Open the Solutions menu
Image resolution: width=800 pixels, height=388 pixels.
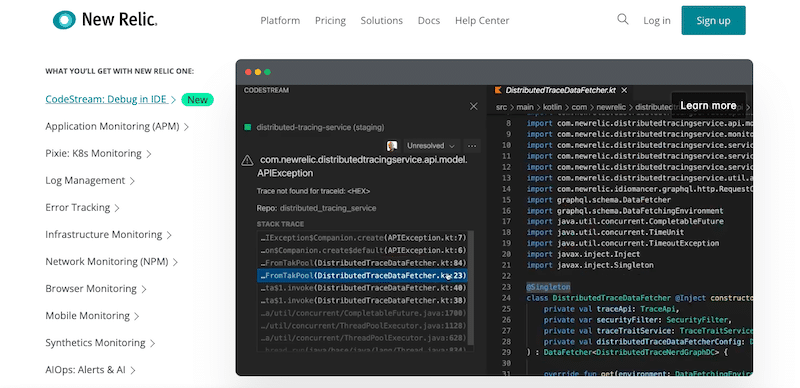coord(382,20)
